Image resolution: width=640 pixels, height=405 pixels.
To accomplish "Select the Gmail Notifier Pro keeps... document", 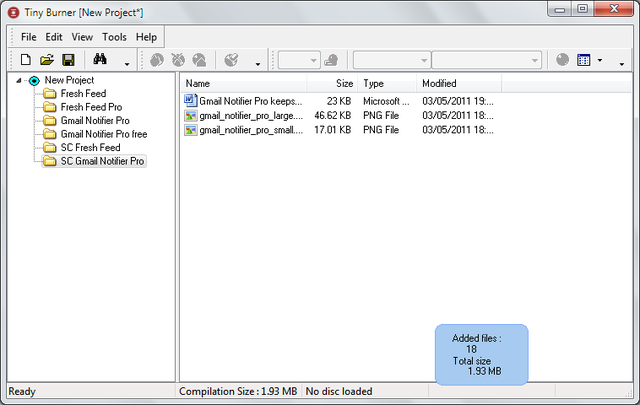I will 251,101.
